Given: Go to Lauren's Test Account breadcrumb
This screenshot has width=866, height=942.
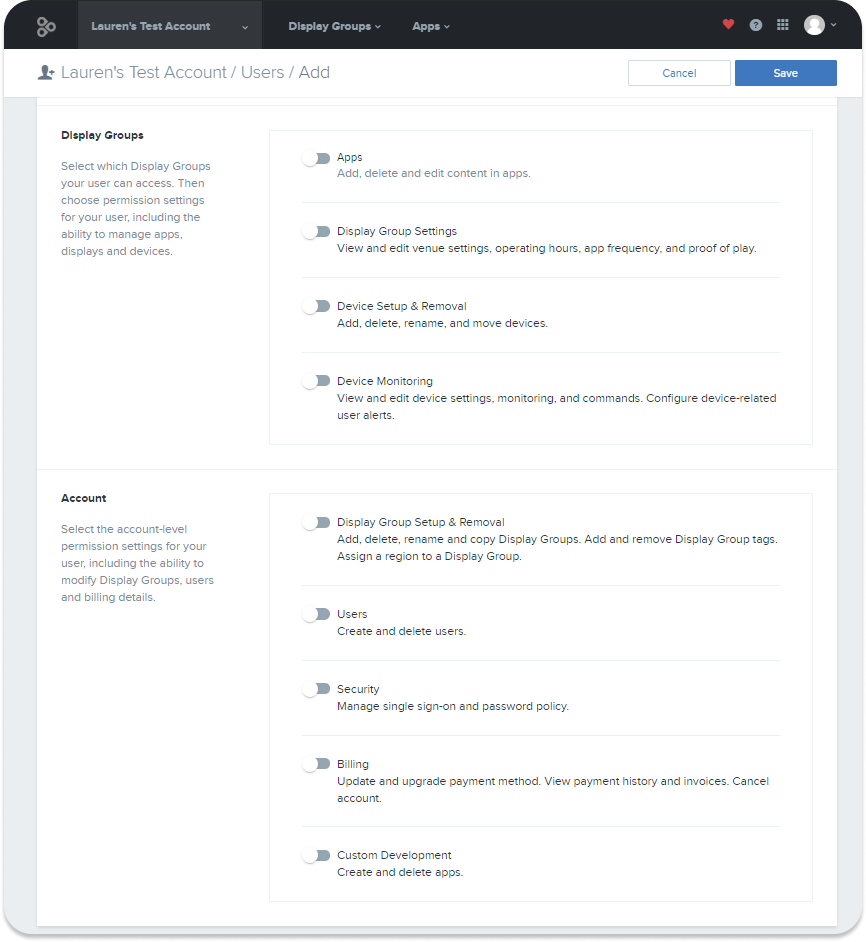Looking at the screenshot, I should tap(144, 72).
